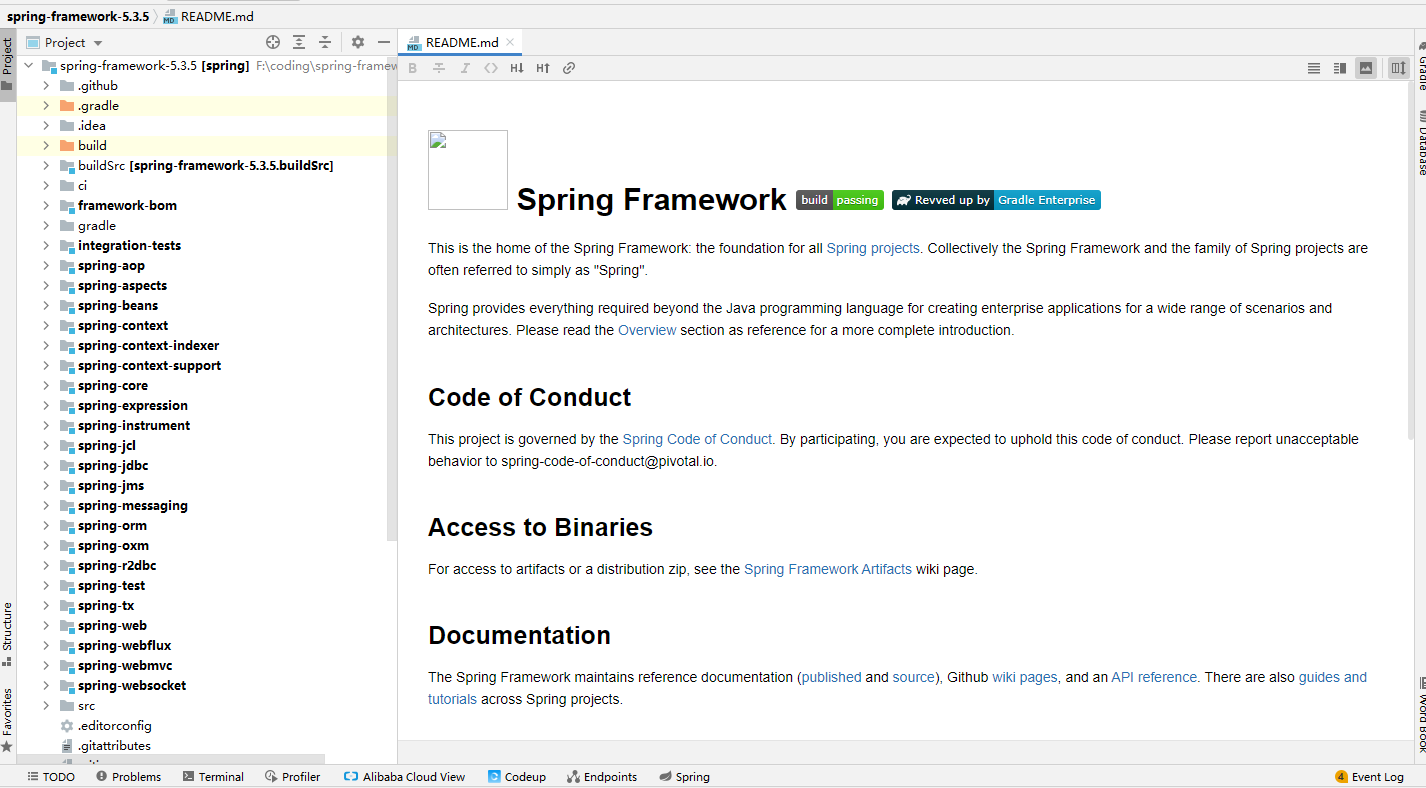The height and width of the screenshot is (788, 1426).
Task: Open the TODO tool window
Action: pos(51,777)
